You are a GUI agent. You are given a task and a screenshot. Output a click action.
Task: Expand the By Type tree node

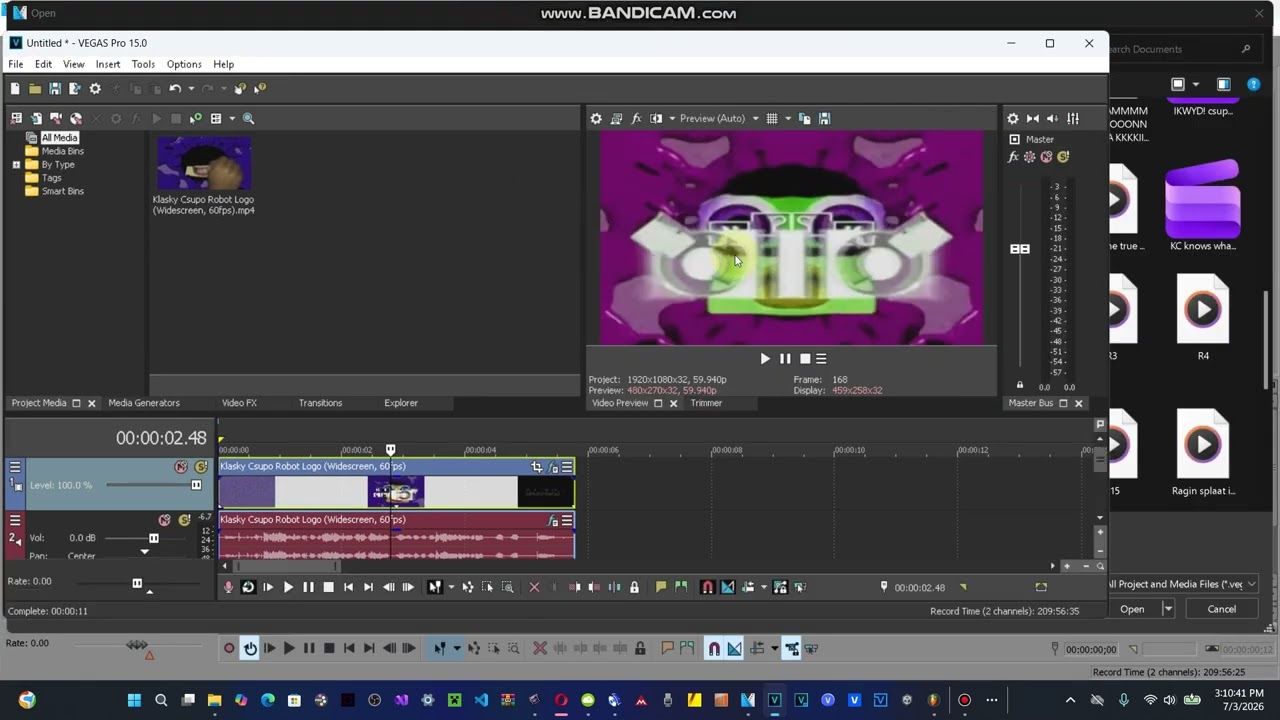(x=16, y=164)
